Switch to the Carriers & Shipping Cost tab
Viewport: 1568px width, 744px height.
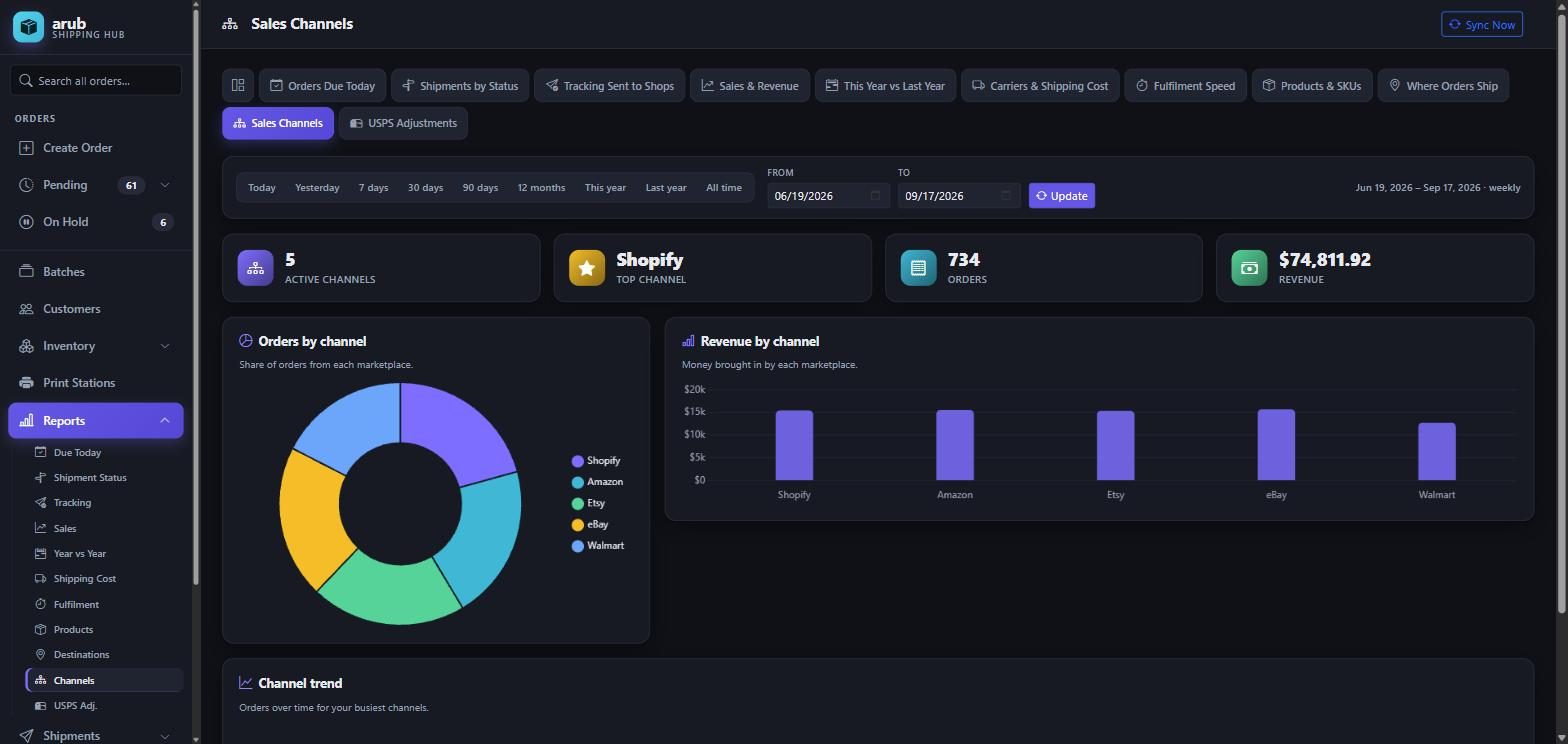pos(1040,86)
